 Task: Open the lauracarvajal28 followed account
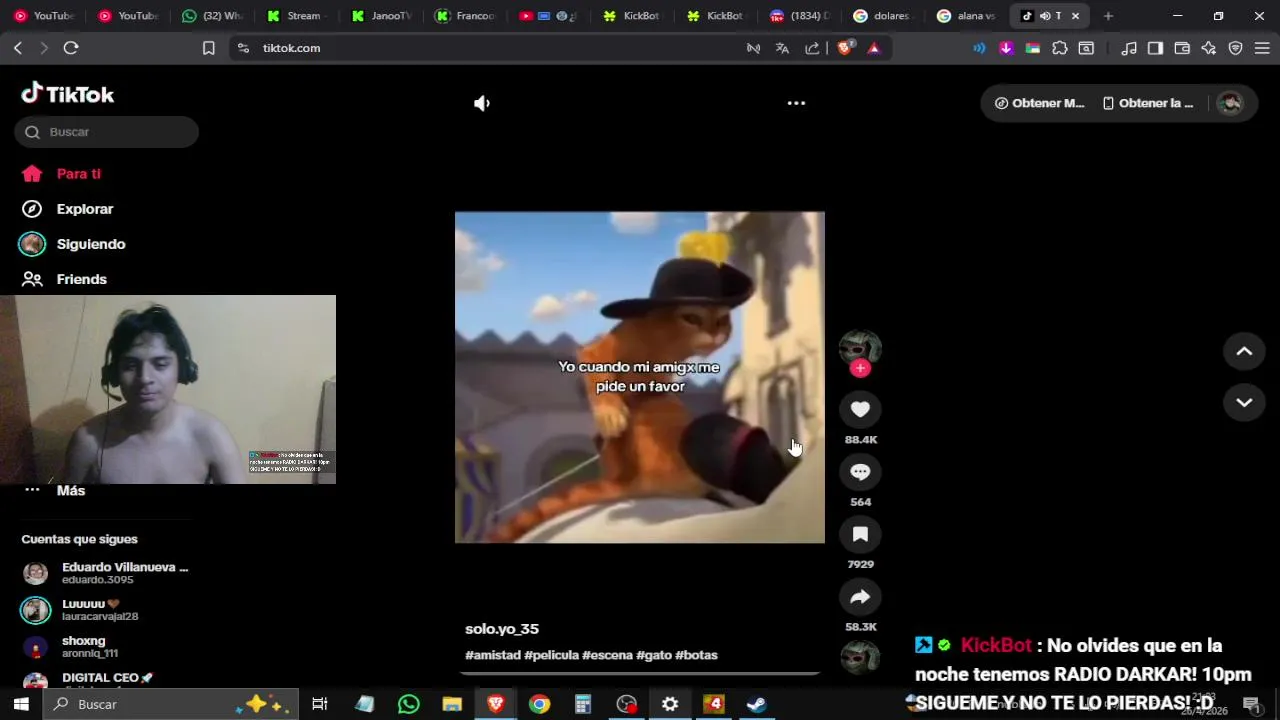(x=100, y=610)
